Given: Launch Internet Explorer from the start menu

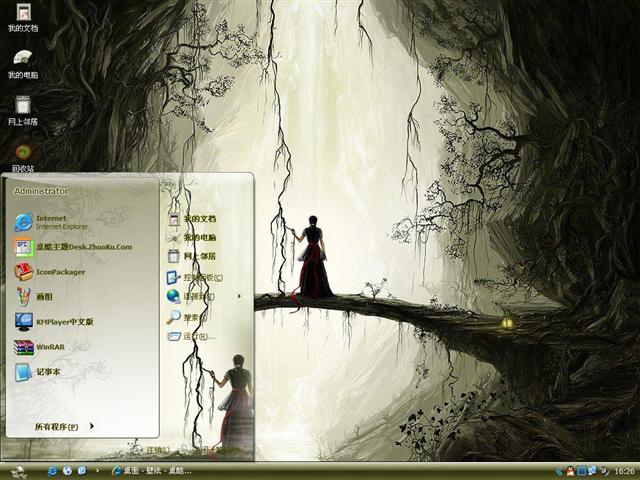Looking at the screenshot, I should [x=52, y=222].
